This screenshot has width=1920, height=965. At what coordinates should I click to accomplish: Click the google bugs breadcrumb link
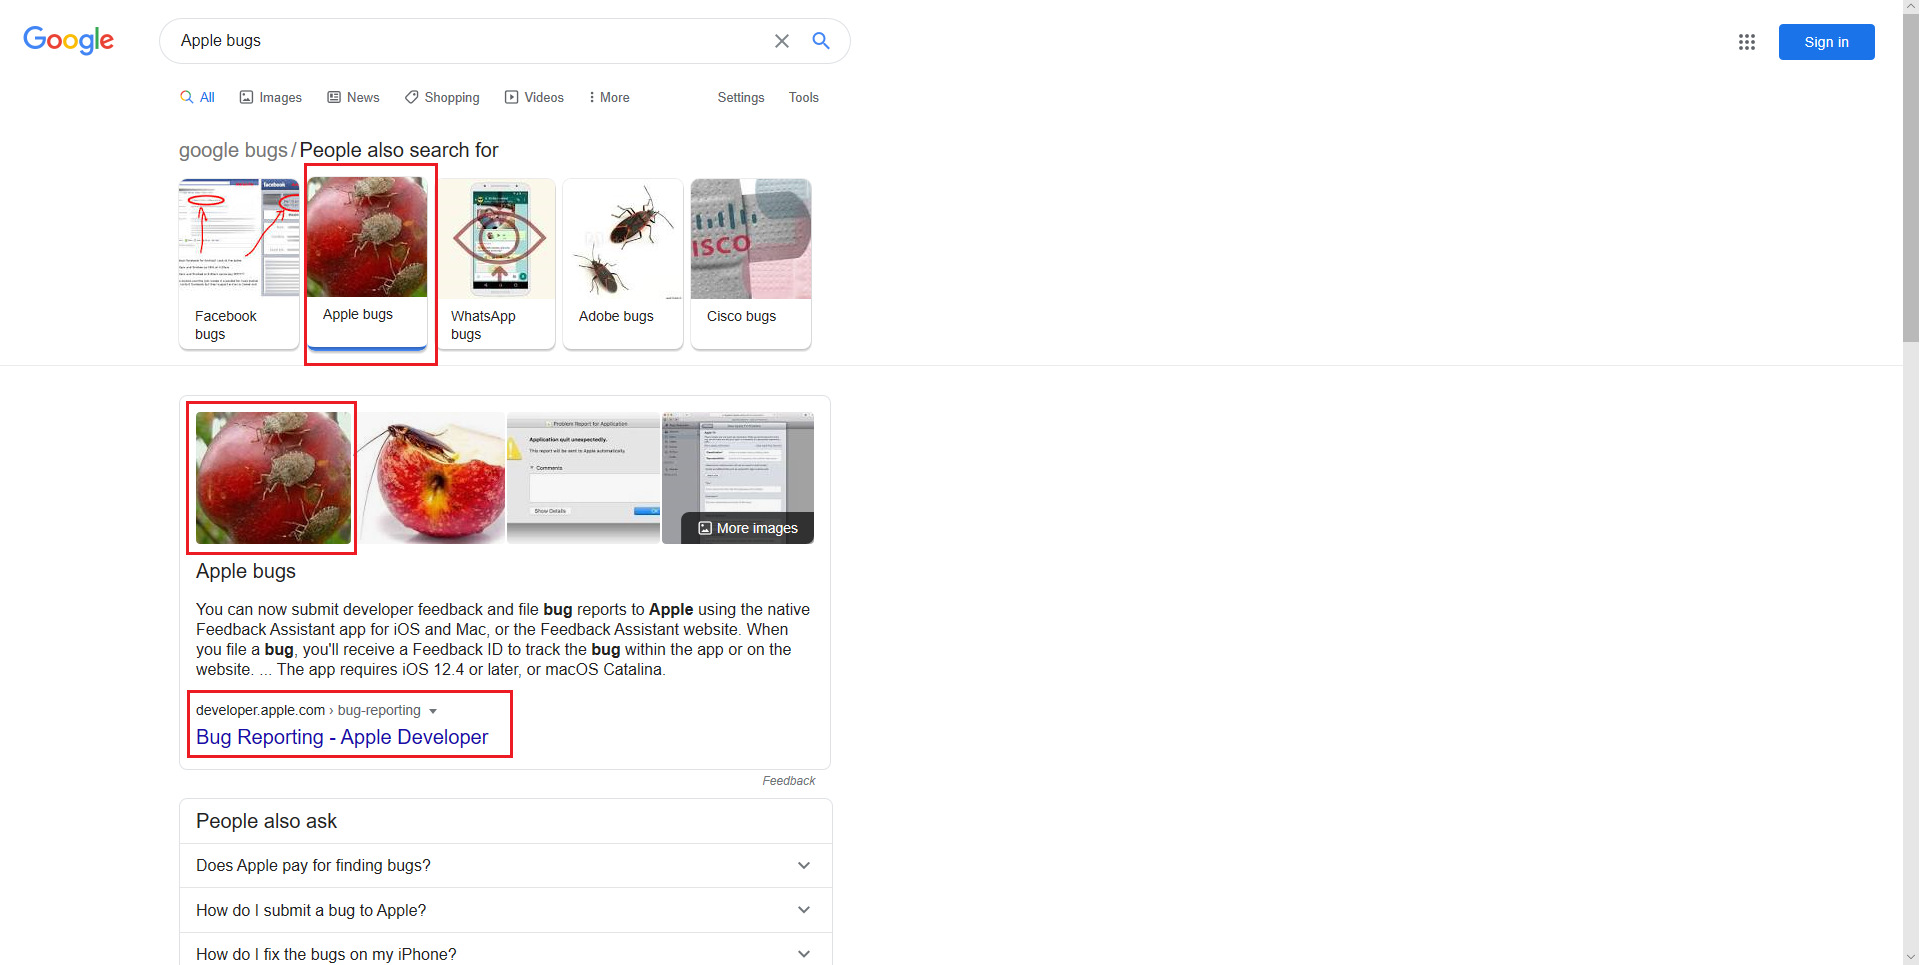pyautogui.click(x=233, y=150)
